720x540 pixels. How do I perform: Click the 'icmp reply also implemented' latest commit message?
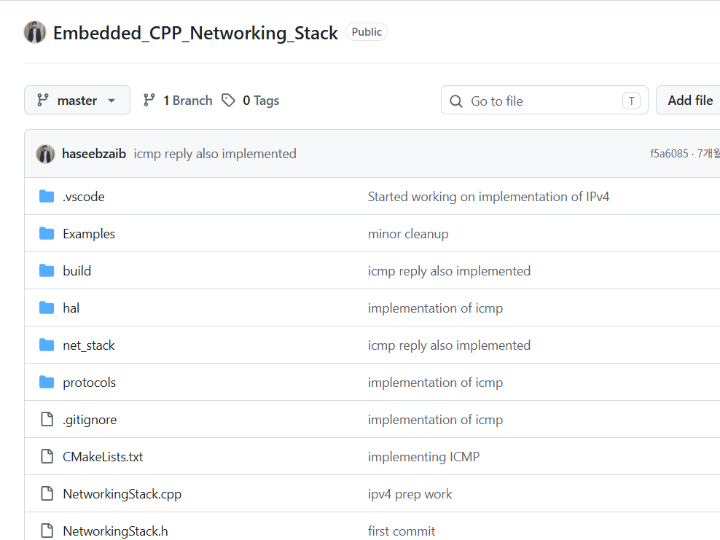(215, 154)
